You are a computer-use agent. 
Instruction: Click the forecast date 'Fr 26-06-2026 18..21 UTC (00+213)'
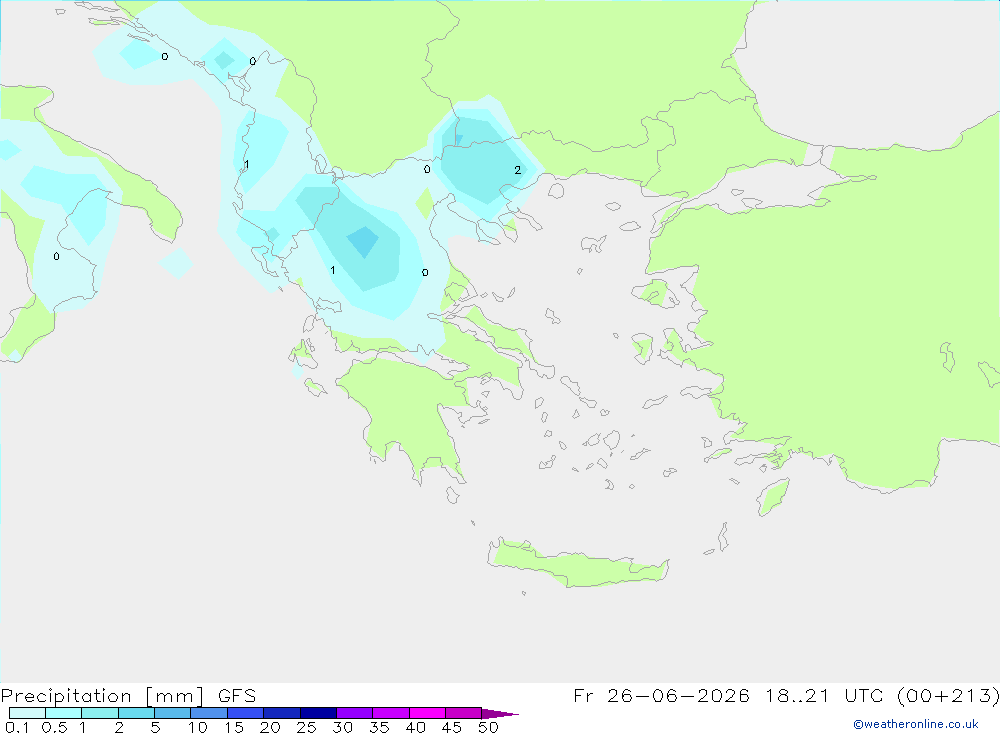(786, 696)
